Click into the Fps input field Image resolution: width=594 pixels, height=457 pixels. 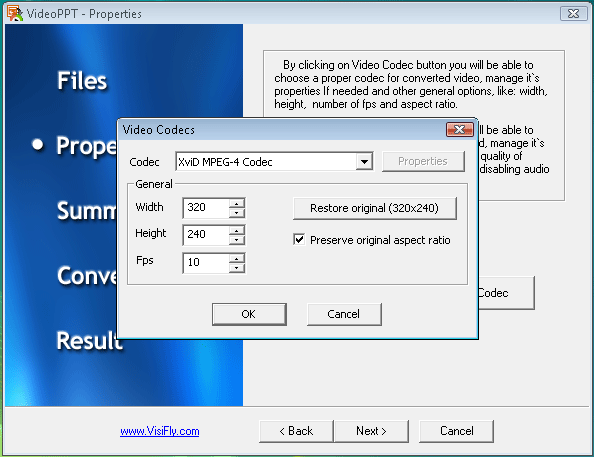[206, 263]
